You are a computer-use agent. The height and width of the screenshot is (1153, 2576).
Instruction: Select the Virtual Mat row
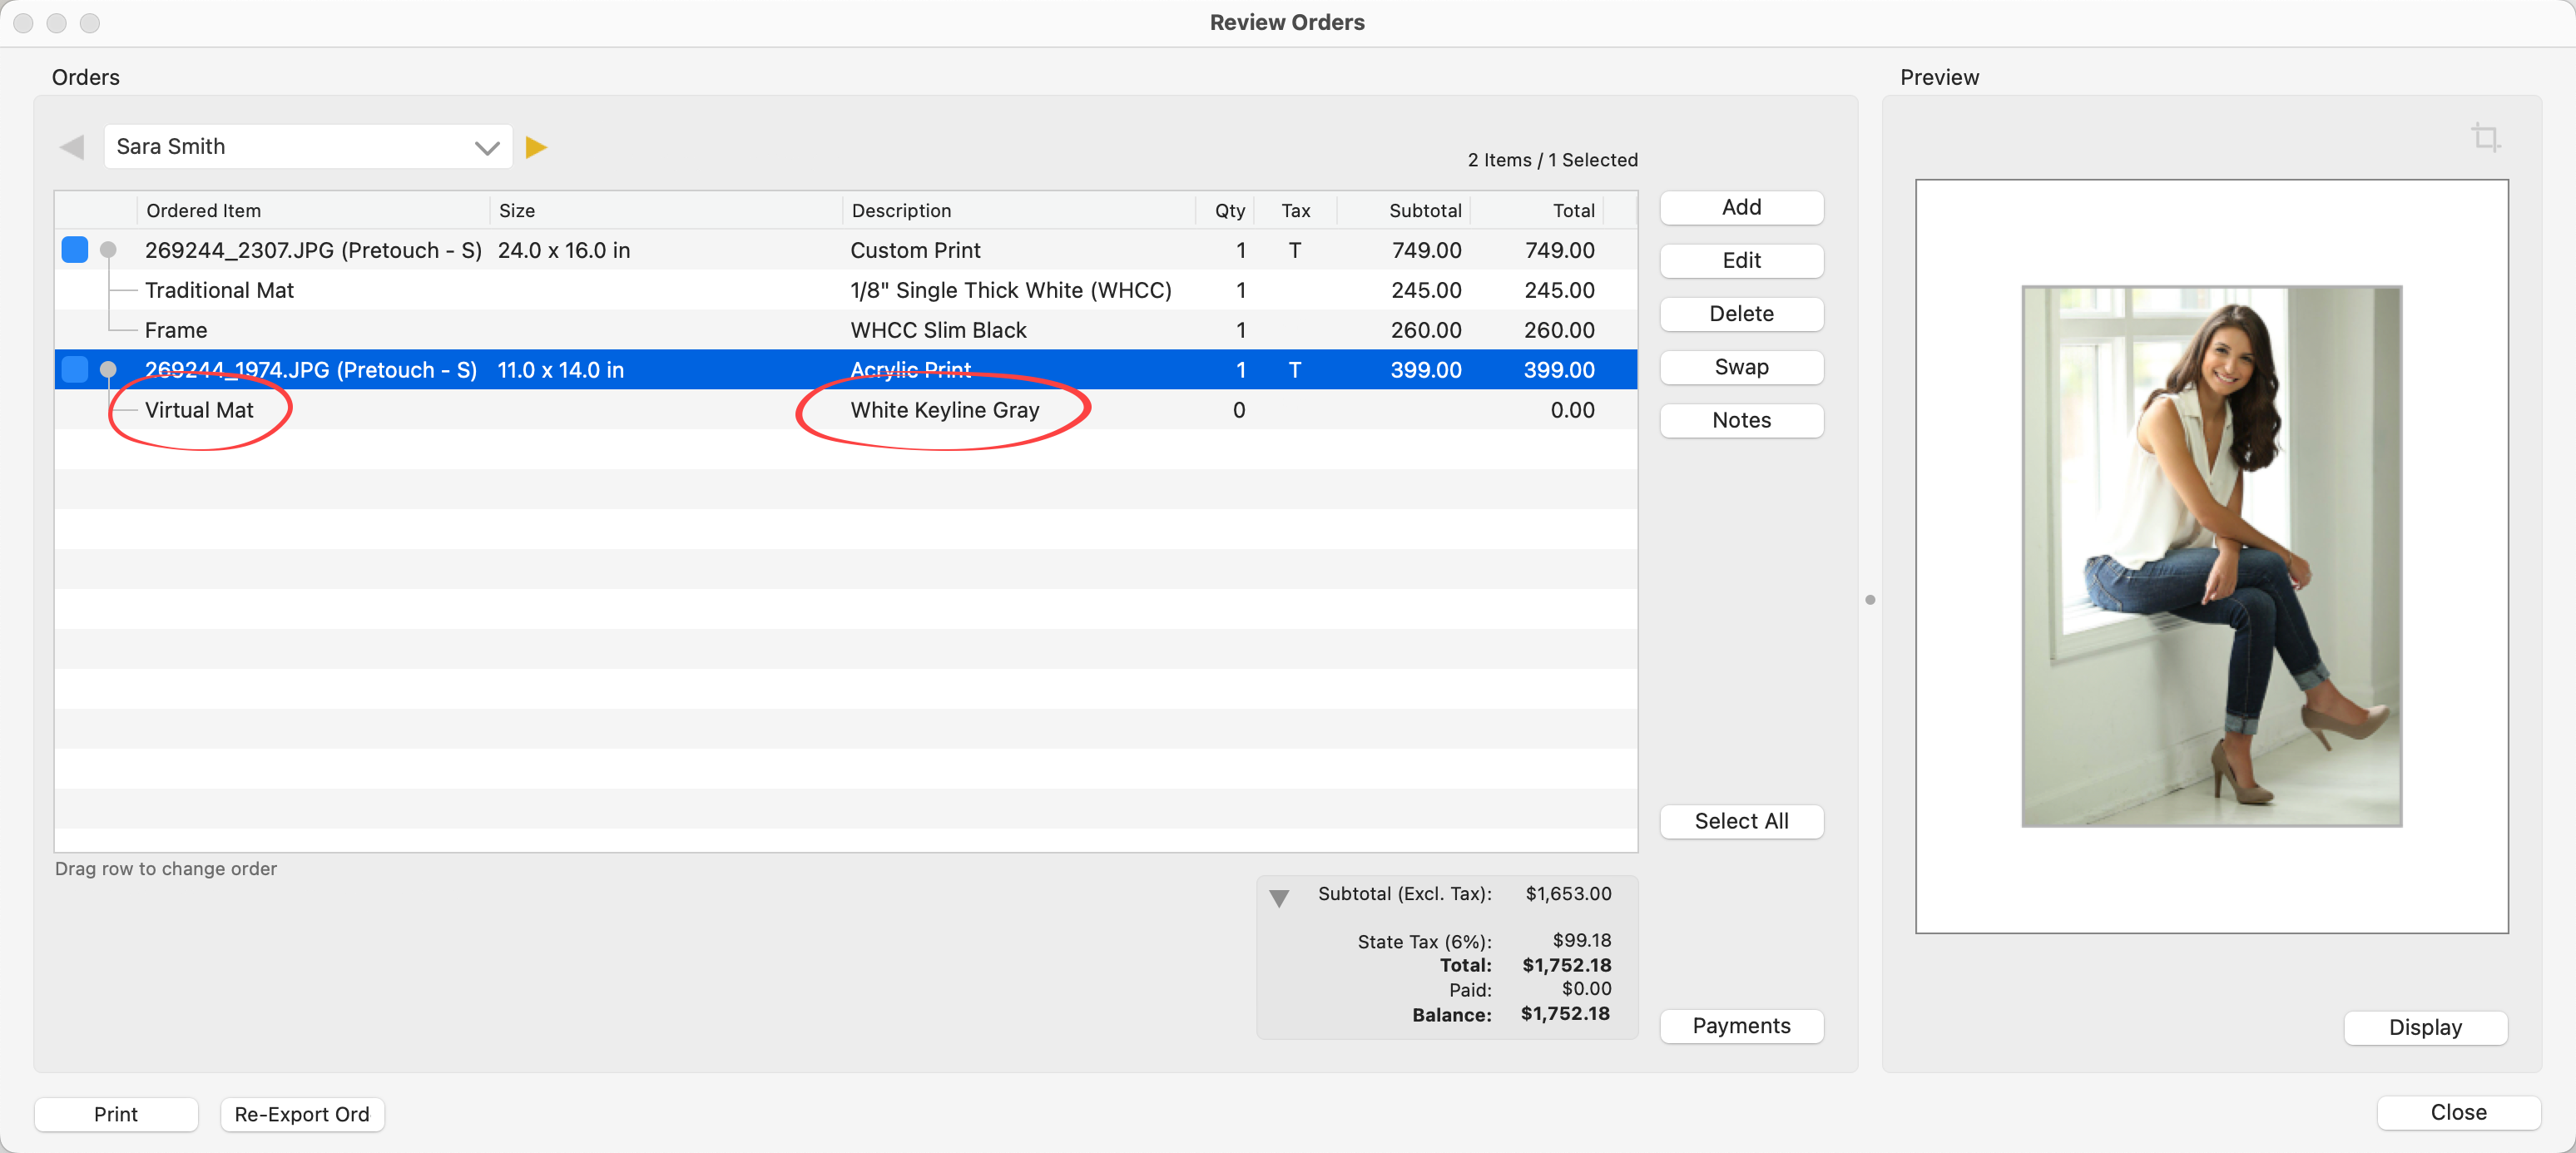199,410
